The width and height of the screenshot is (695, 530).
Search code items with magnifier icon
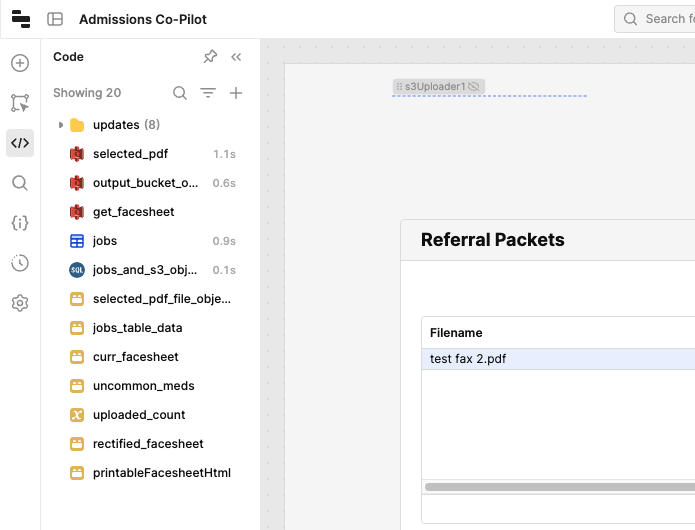(180, 93)
